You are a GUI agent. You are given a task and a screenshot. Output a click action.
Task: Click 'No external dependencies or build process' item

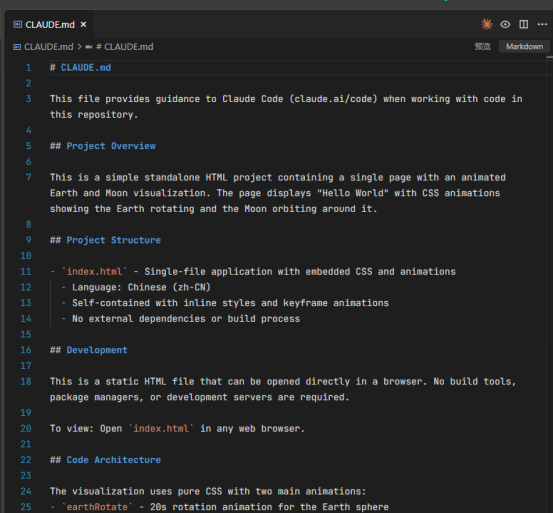[186, 318]
